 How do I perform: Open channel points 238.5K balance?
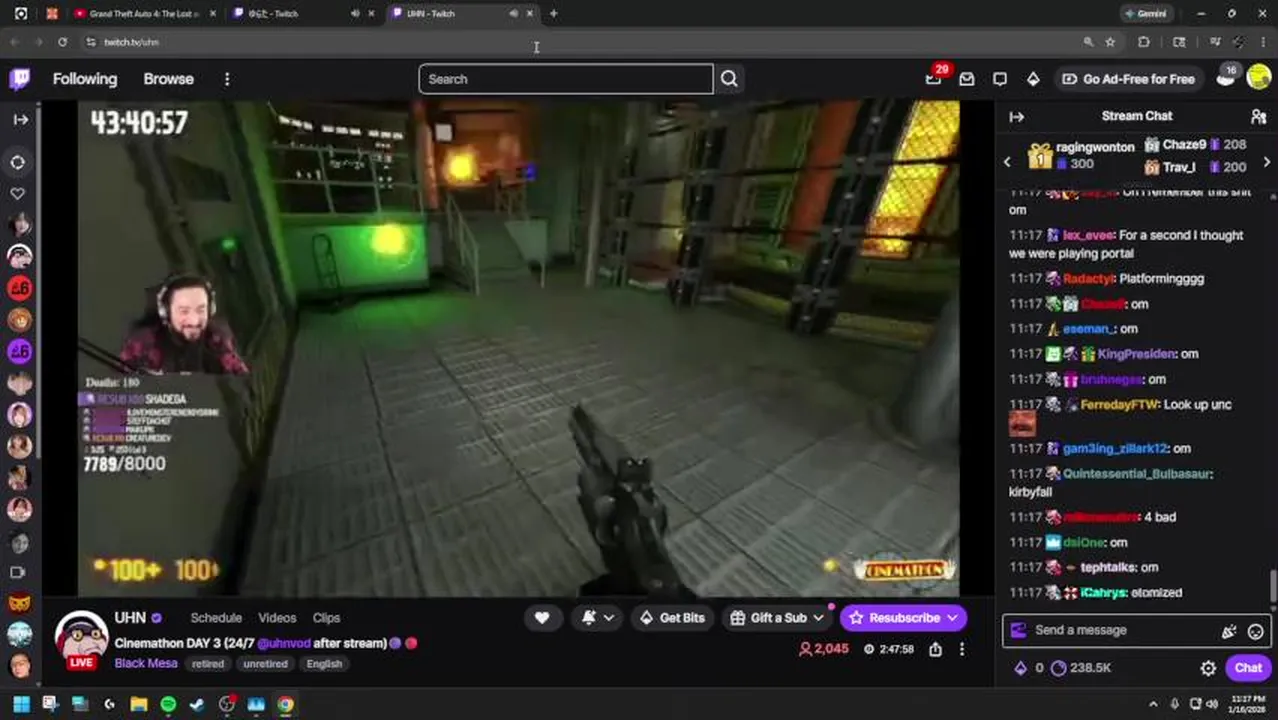coord(1081,668)
